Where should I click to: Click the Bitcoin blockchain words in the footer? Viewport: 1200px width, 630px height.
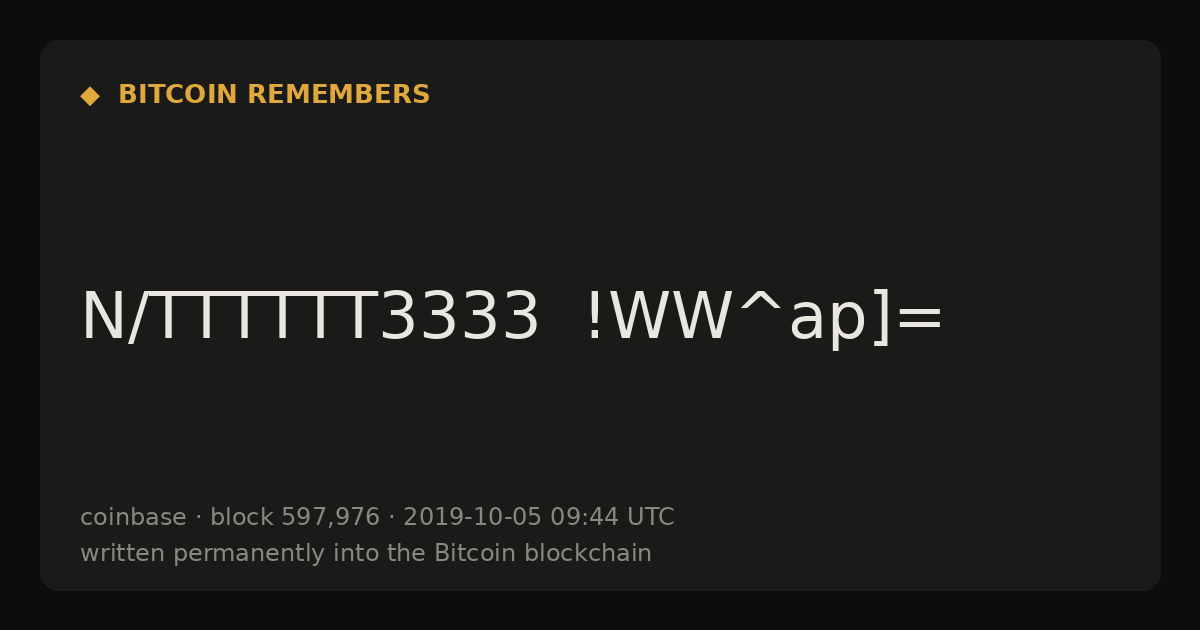543,554
